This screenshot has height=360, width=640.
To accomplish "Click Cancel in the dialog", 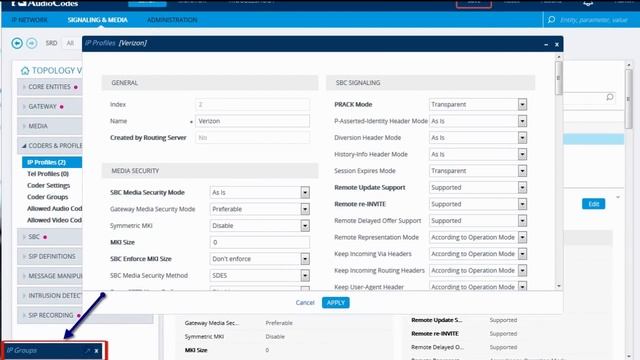I will click(305, 303).
